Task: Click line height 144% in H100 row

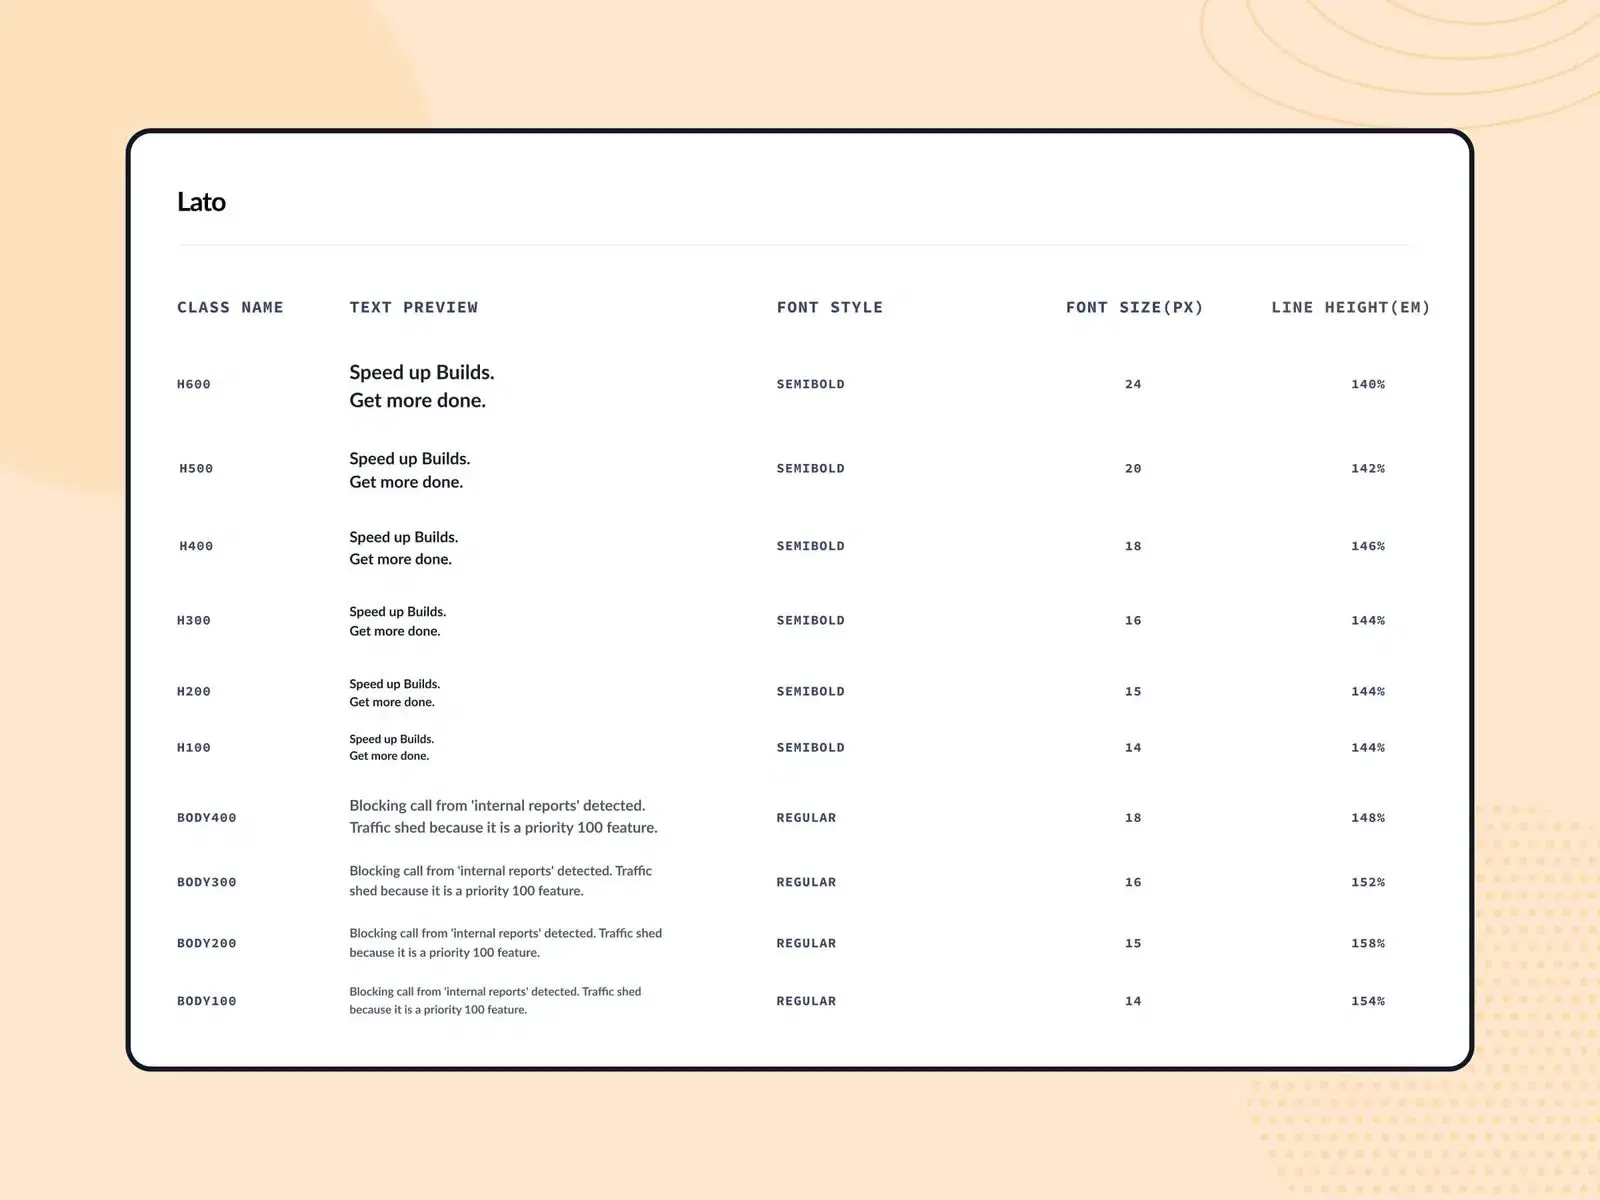Action: [1368, 747]
